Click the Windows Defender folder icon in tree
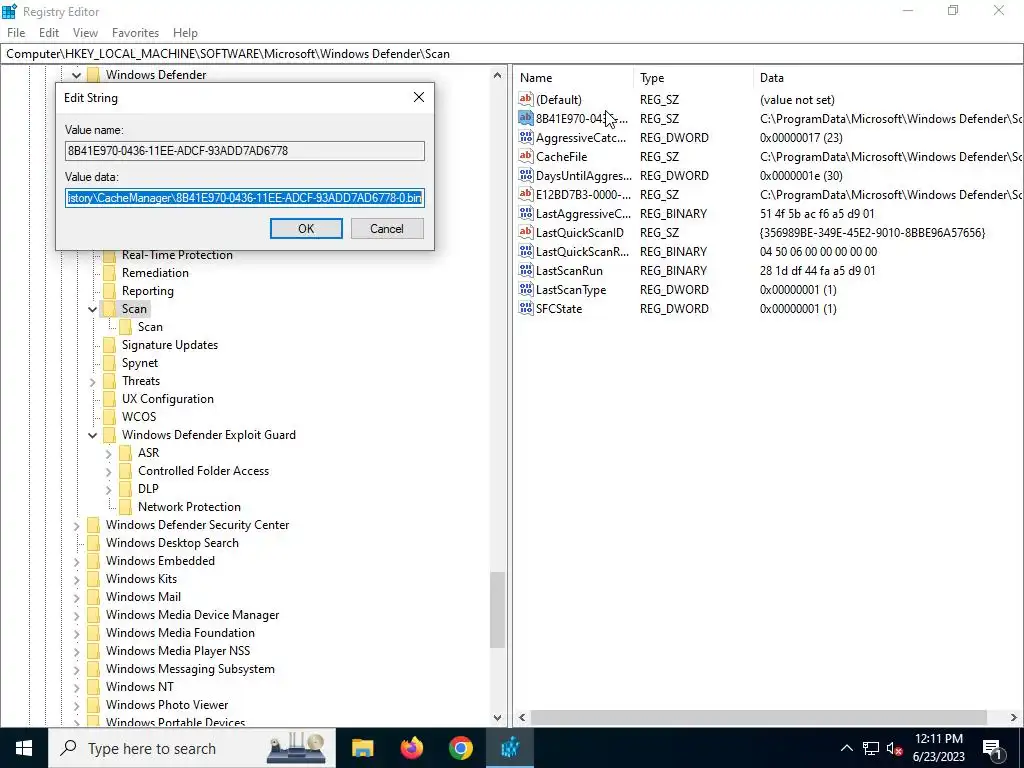Viewport: 1024px width, 768px height. (x=93, y=74)
